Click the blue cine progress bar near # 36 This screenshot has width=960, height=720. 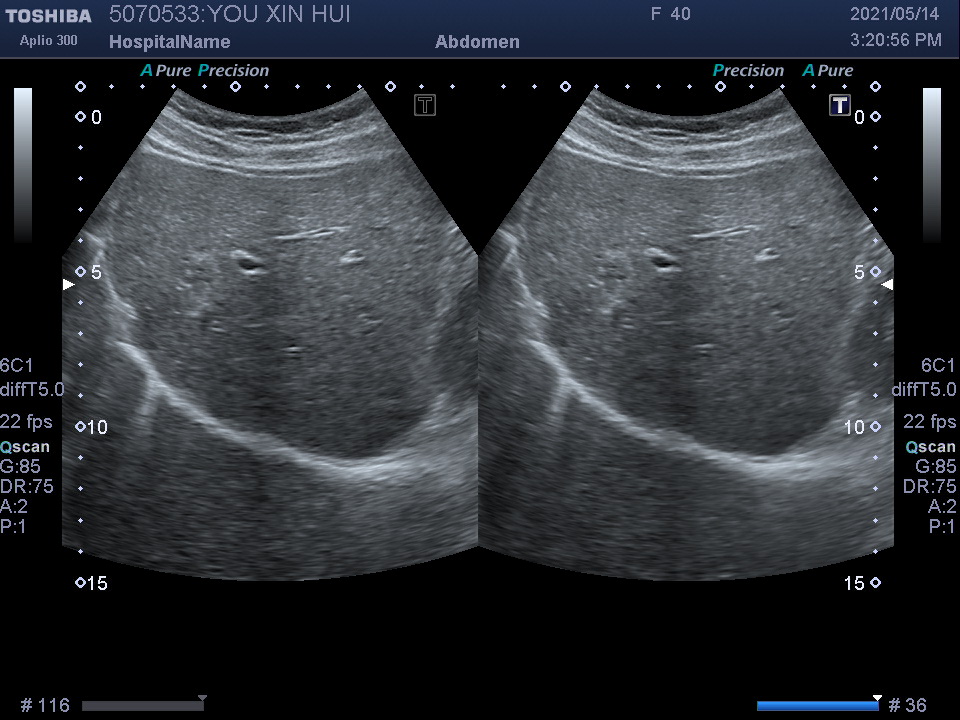point(818,706)
